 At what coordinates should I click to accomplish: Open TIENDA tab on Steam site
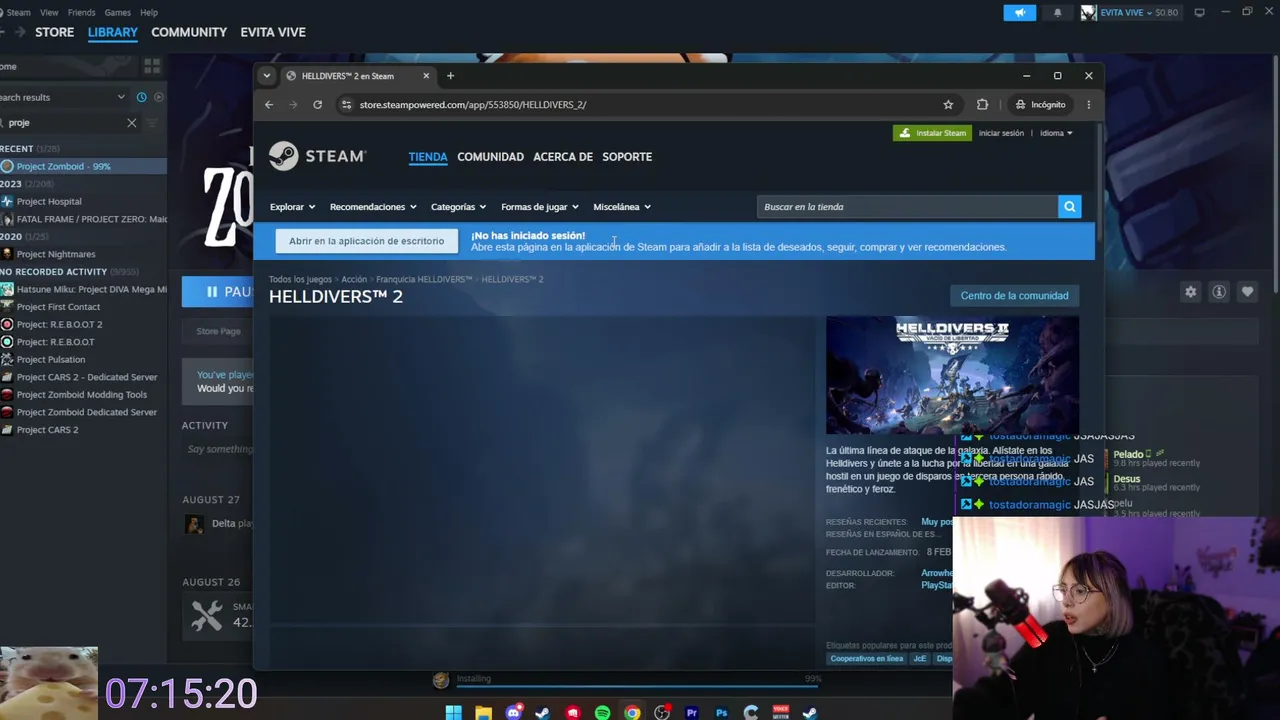pos(428,157)
